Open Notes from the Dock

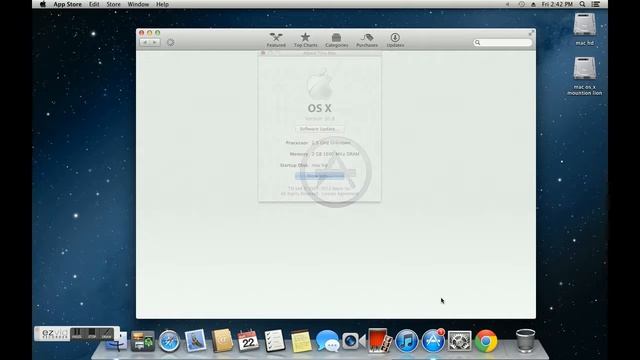[x=301, y=341]
